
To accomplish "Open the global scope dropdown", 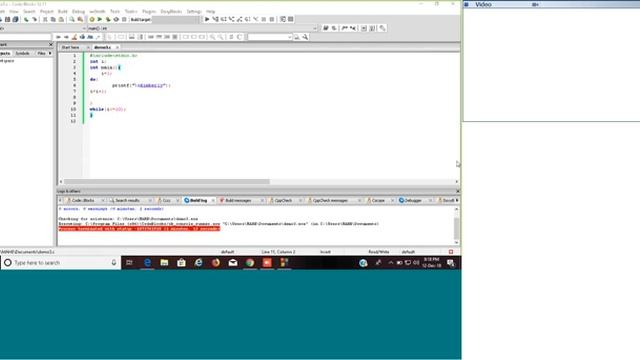I will click(x=43, y=28).
